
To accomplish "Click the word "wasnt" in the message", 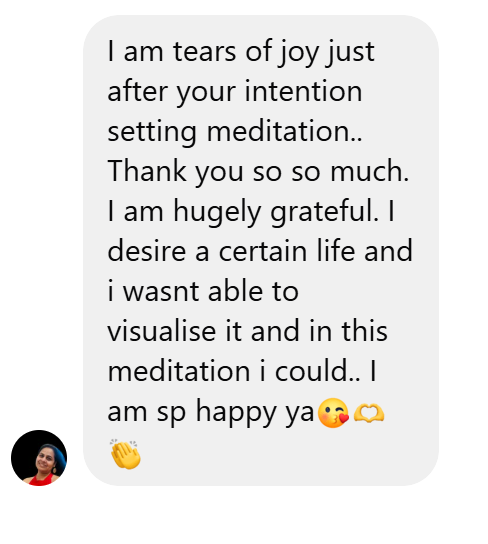I will [x=161, y=291].
